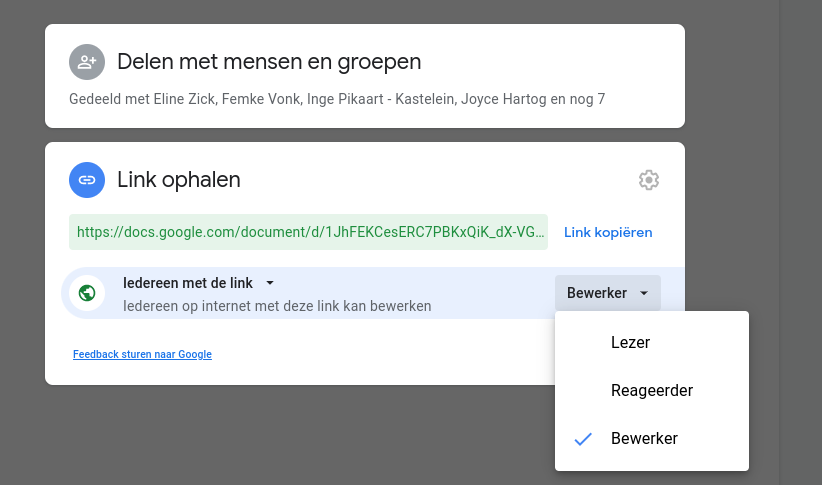Open 'Feedback sturen naar Google' link

(x=142, y=354)
